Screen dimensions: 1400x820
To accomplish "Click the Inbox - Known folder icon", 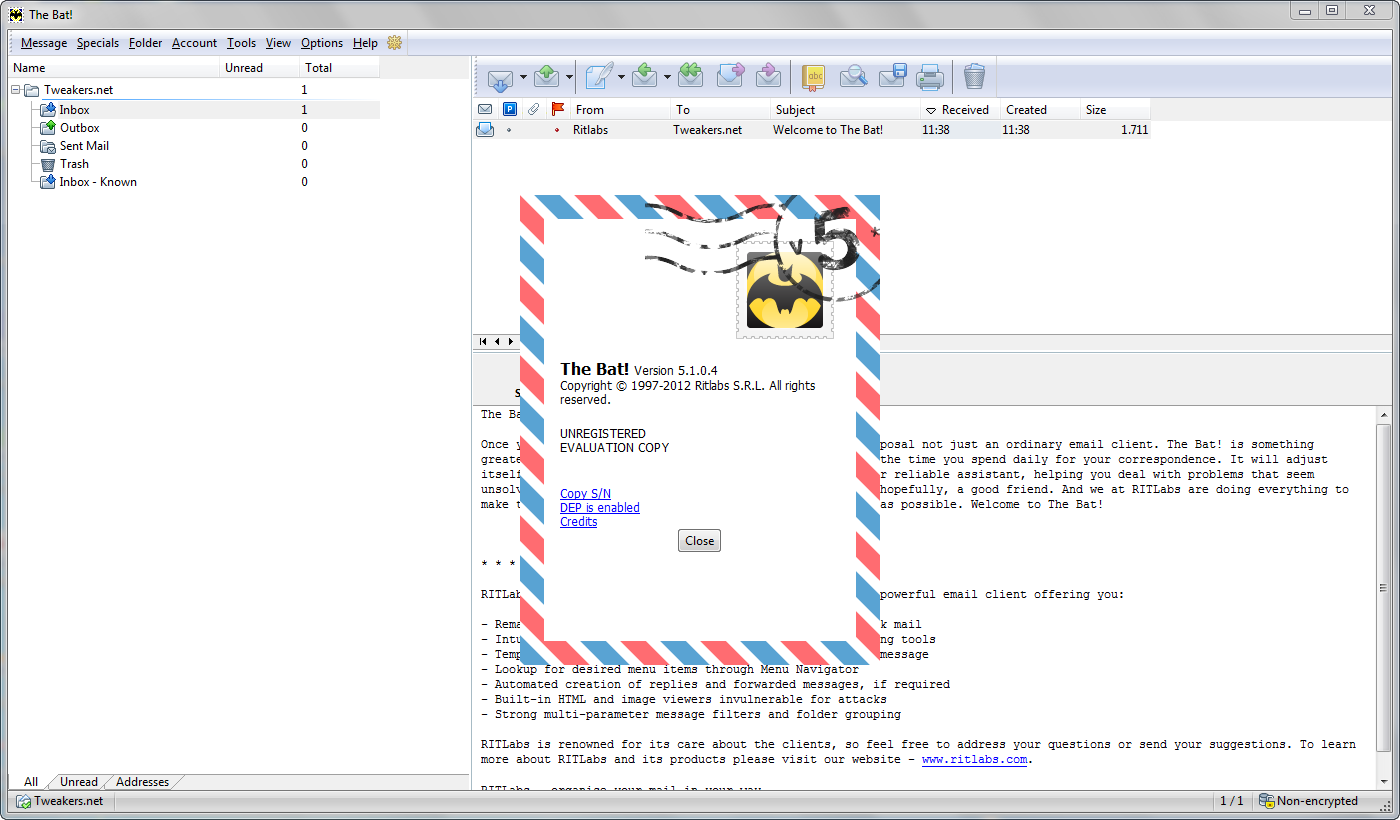I will pyautogui.click(x=48, y=182).
